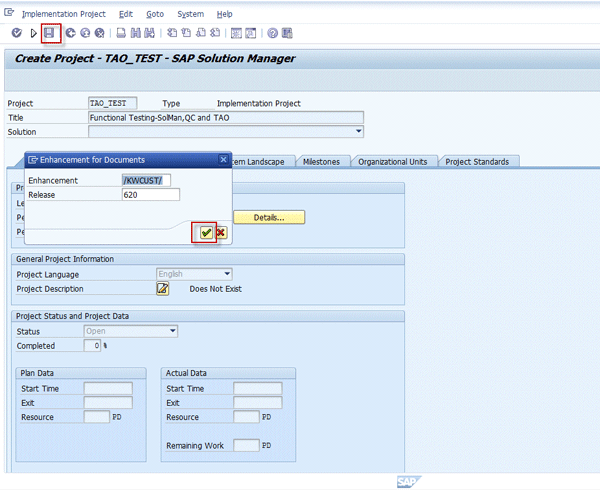This screenshot has height=490, width=600.
Task: Click the Customize Local Layout icon
Action: click(287, 33)
